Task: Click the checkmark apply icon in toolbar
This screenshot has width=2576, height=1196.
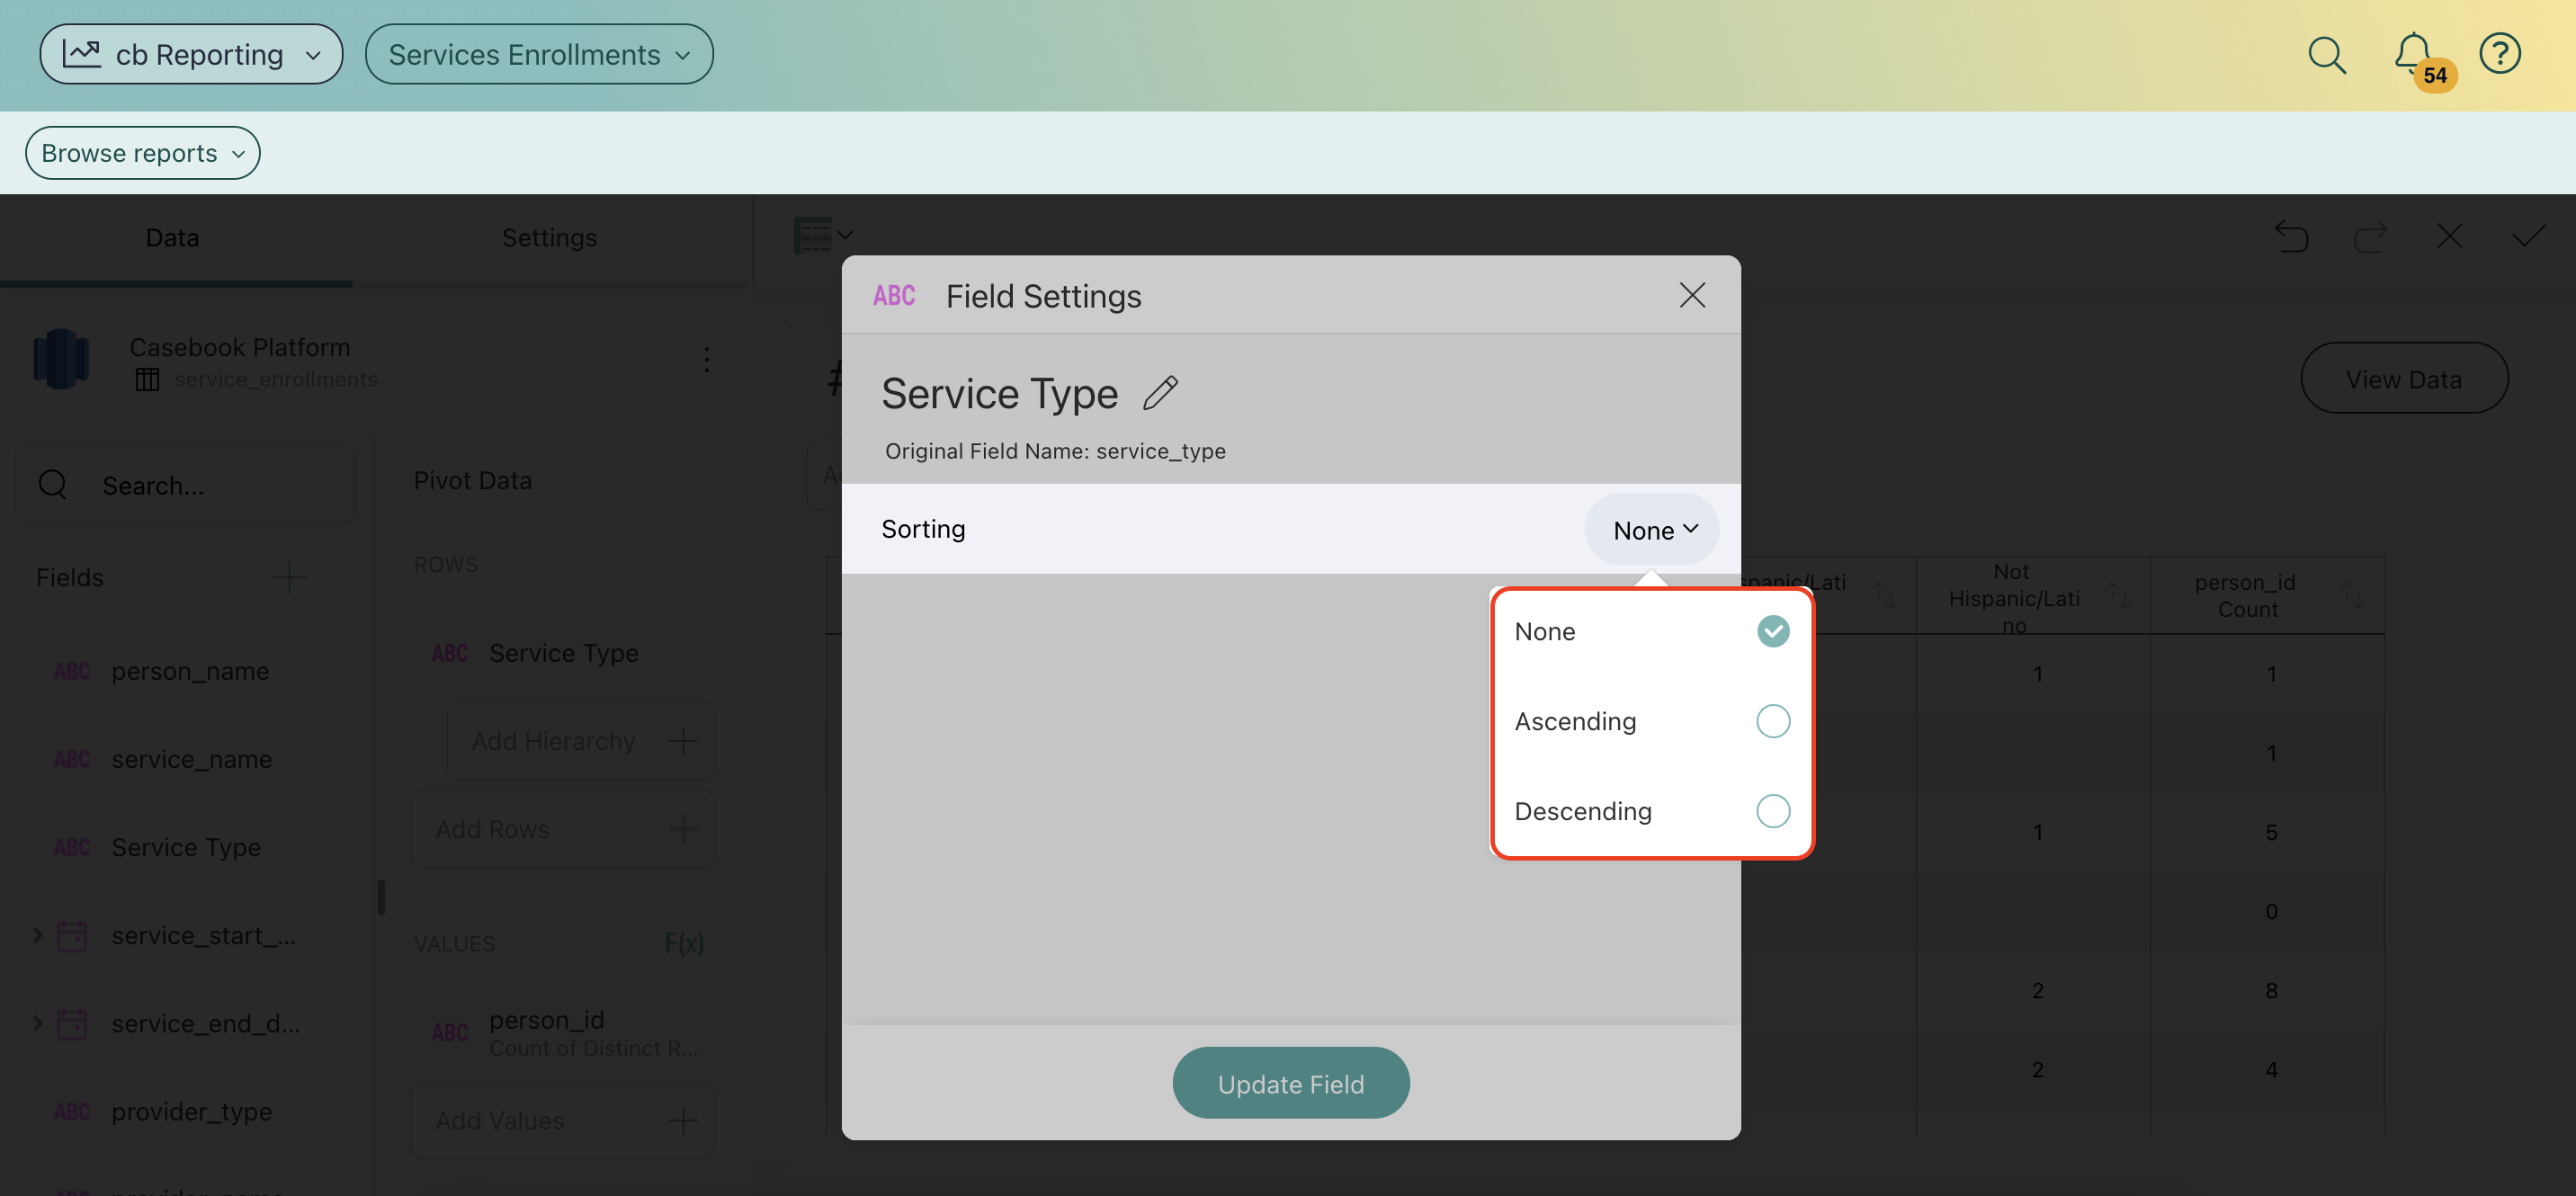Action: tap(2528, 237)
